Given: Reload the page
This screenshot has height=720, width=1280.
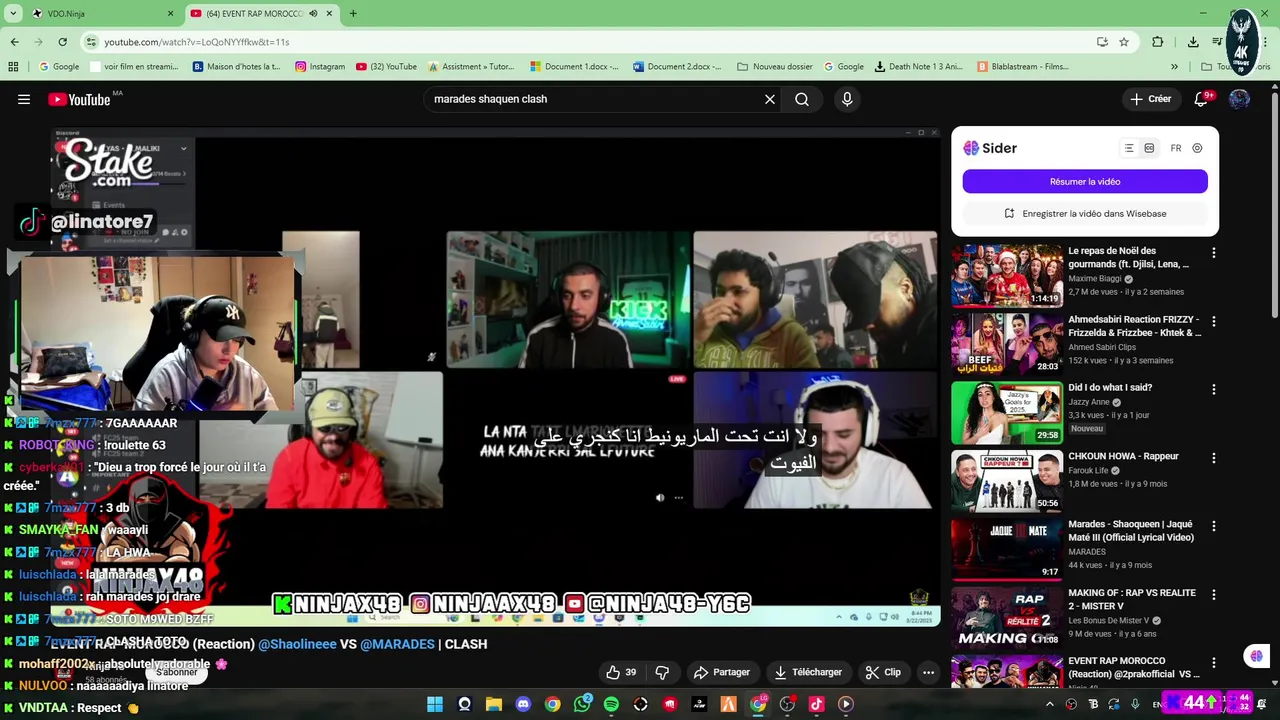Looking at the screenshot, I should point(62,42).
